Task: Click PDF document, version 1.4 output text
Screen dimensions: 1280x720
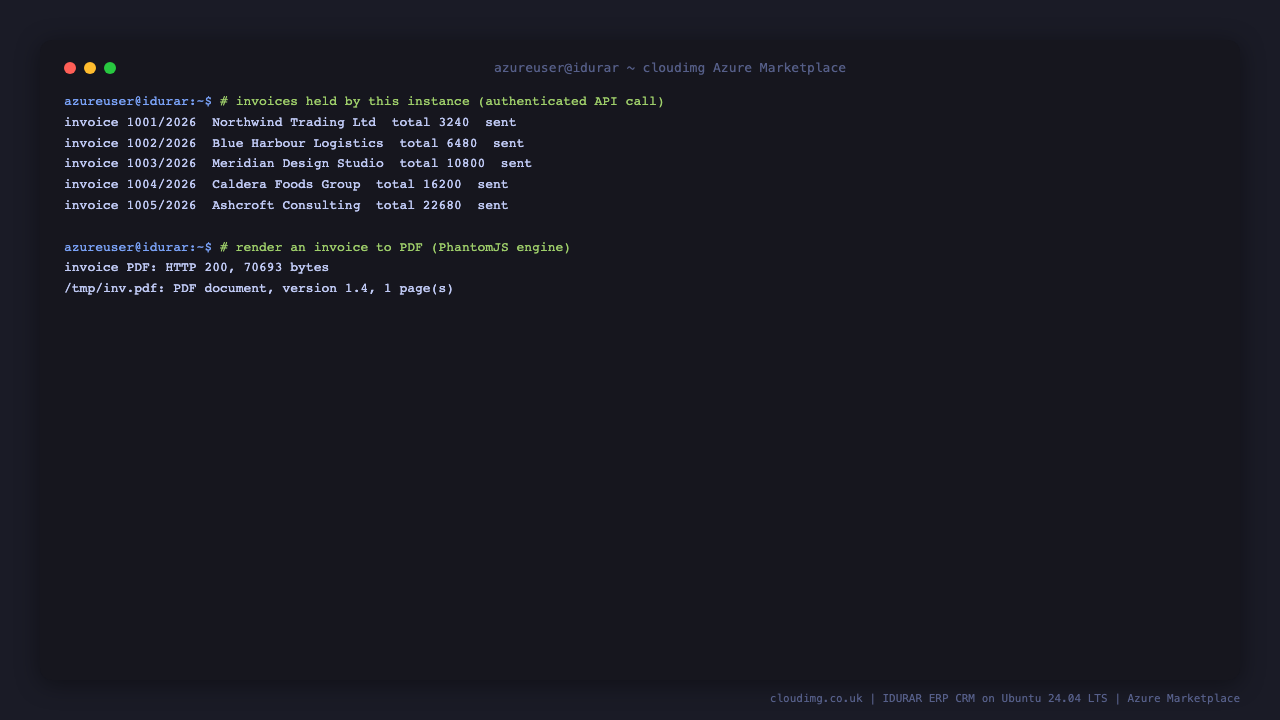Action: point(271,288)
